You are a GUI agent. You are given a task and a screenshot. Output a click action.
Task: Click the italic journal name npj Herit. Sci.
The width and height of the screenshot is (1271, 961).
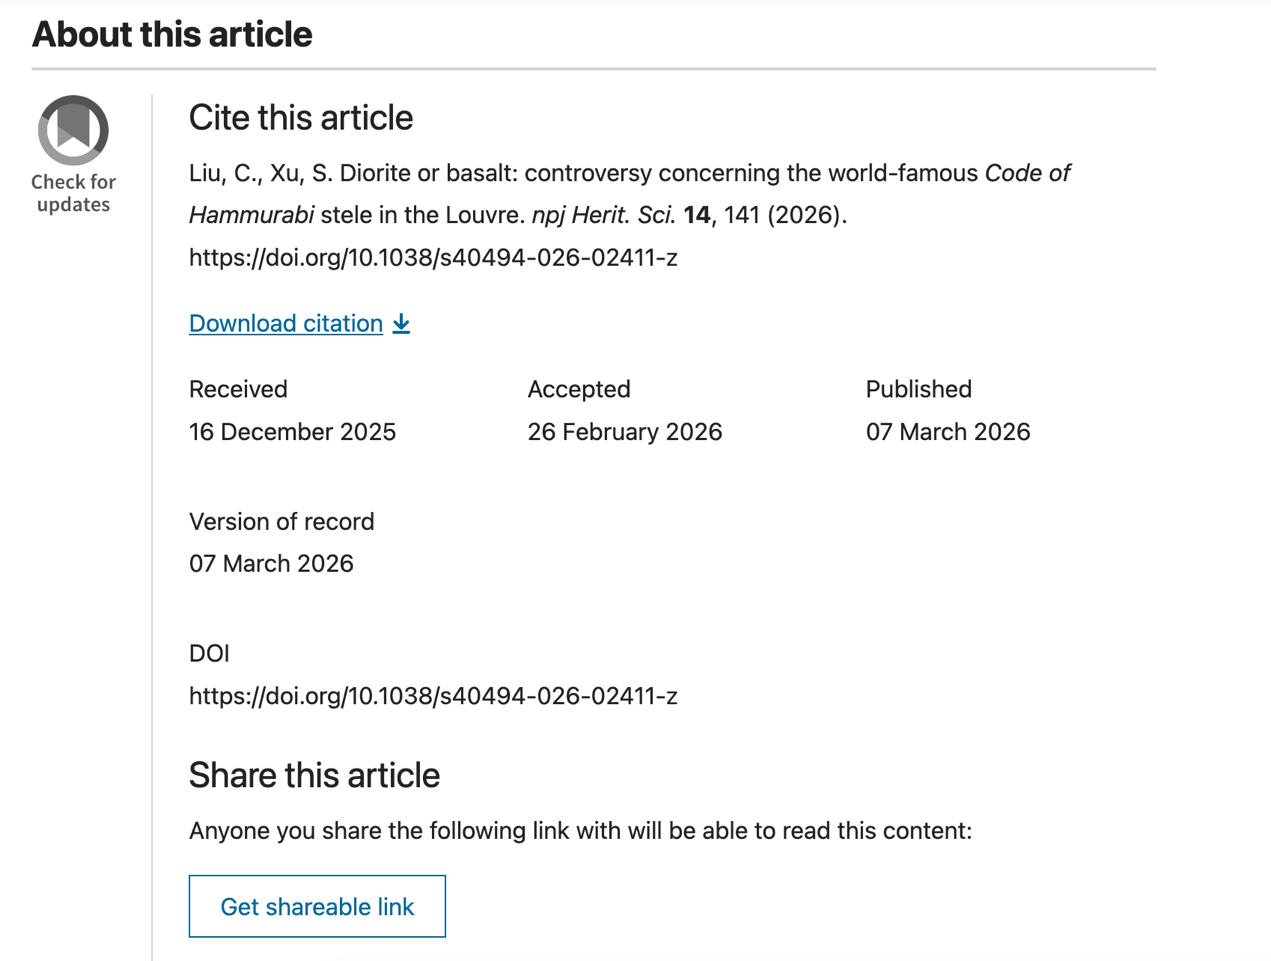click(603, 215)
